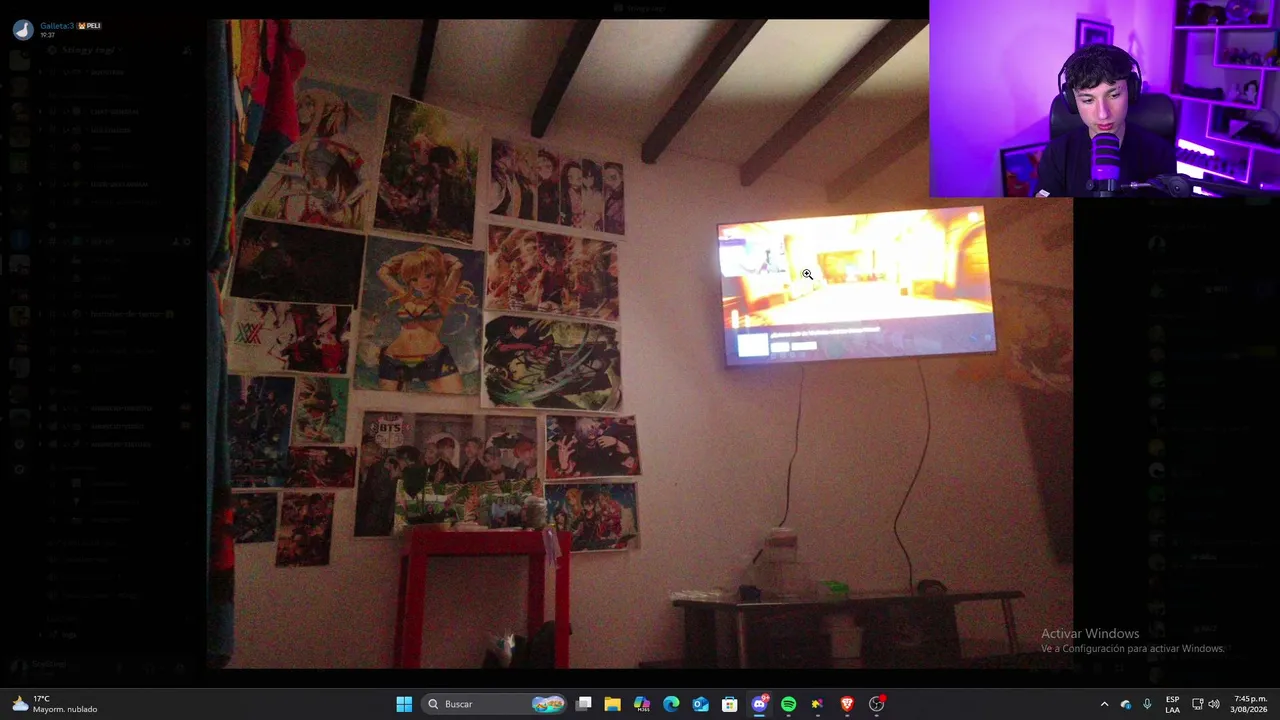Click the PELI server tag badge
The width and height of the screenshot is (1280, 720).
click(90, 25)
